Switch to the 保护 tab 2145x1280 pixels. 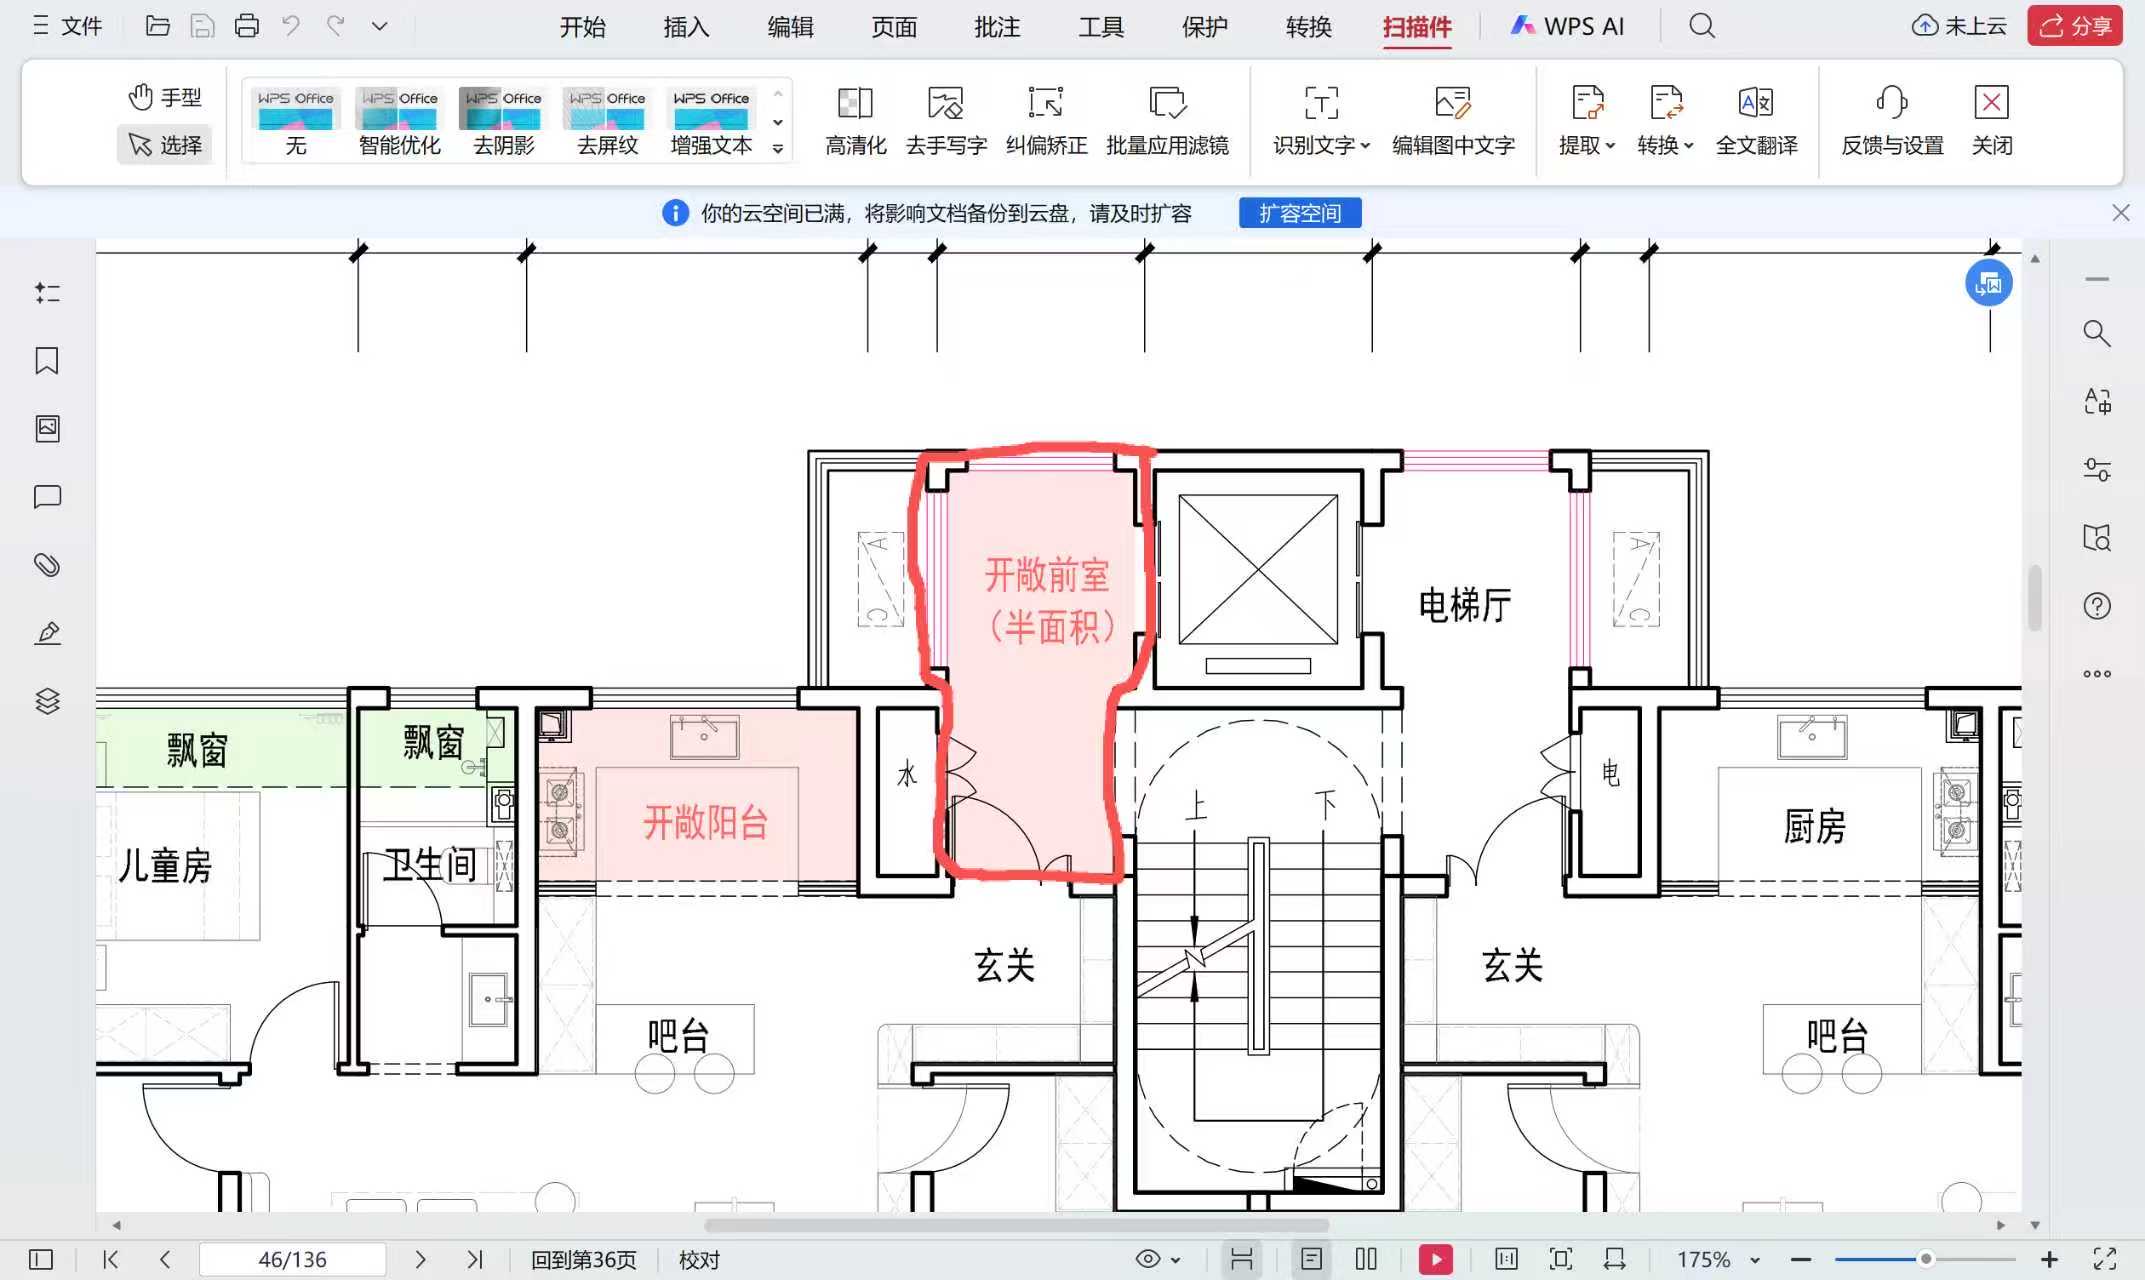tap(1204, 27)
